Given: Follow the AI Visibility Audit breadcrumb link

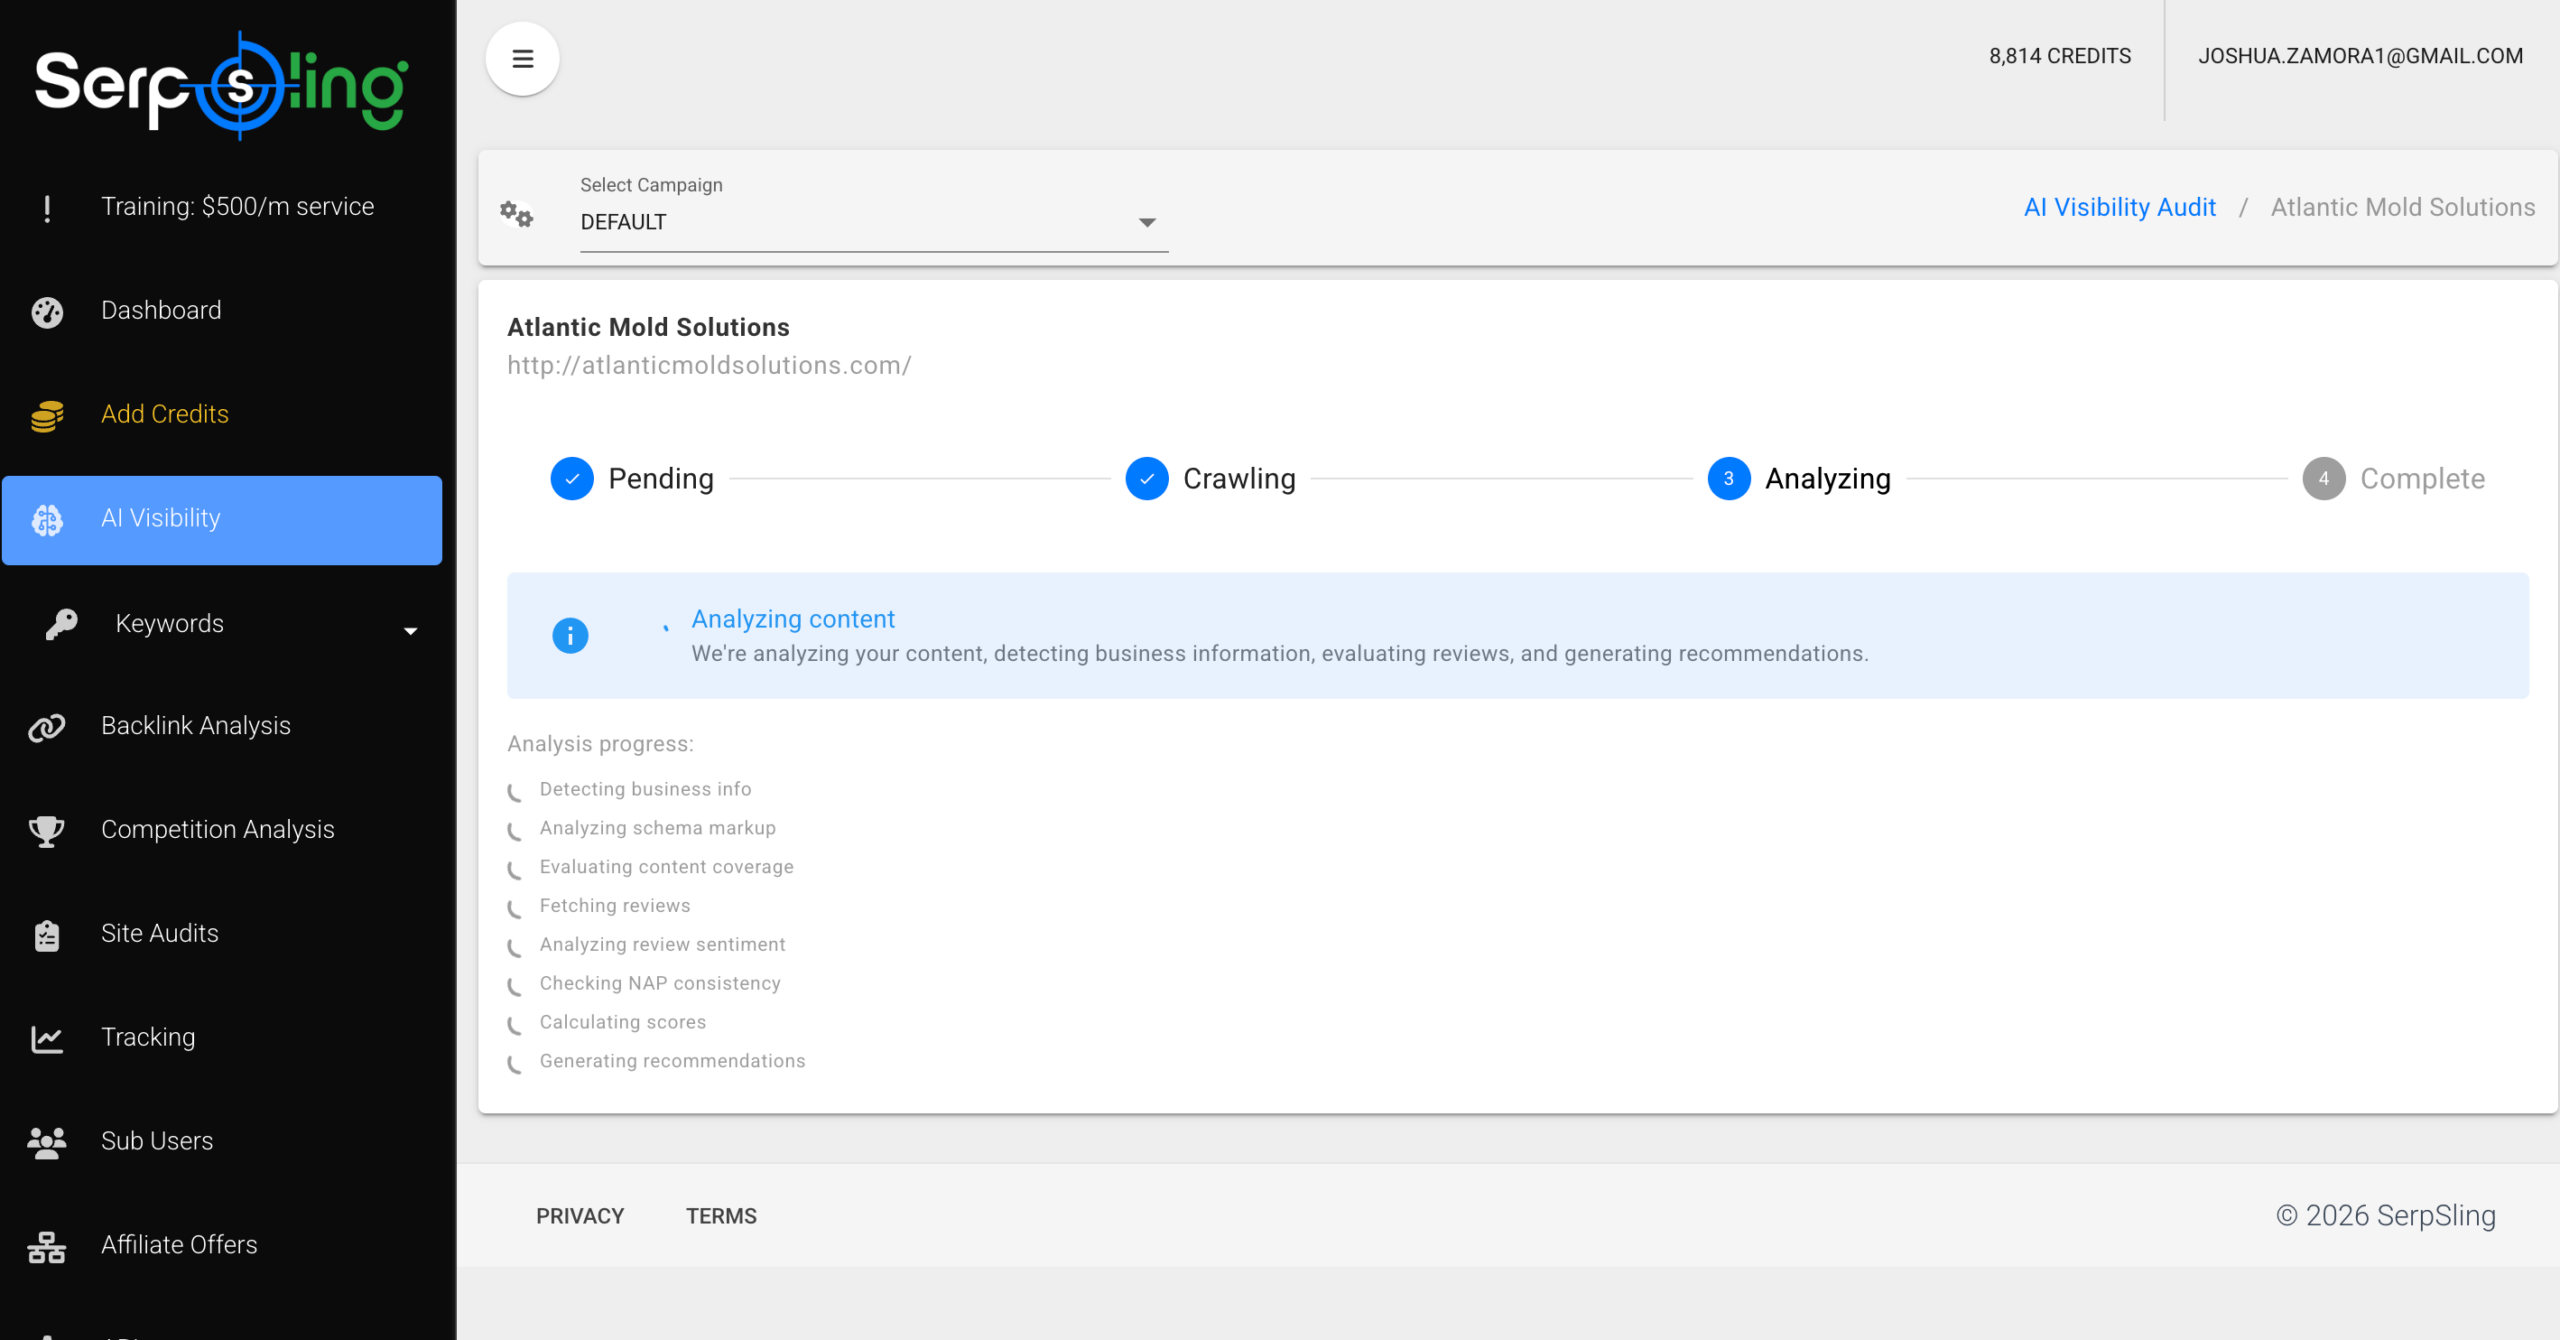Looking at the screenshot, I should 2119,207.
